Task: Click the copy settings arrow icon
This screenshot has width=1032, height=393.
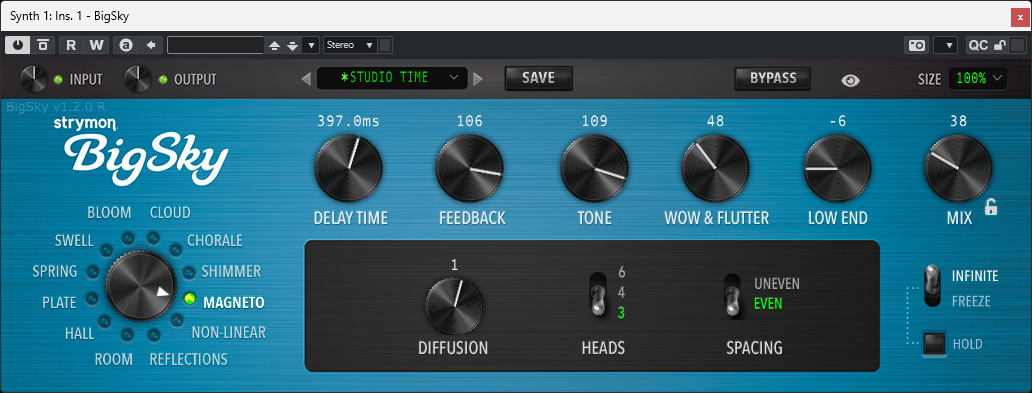Action: [151, 45]
